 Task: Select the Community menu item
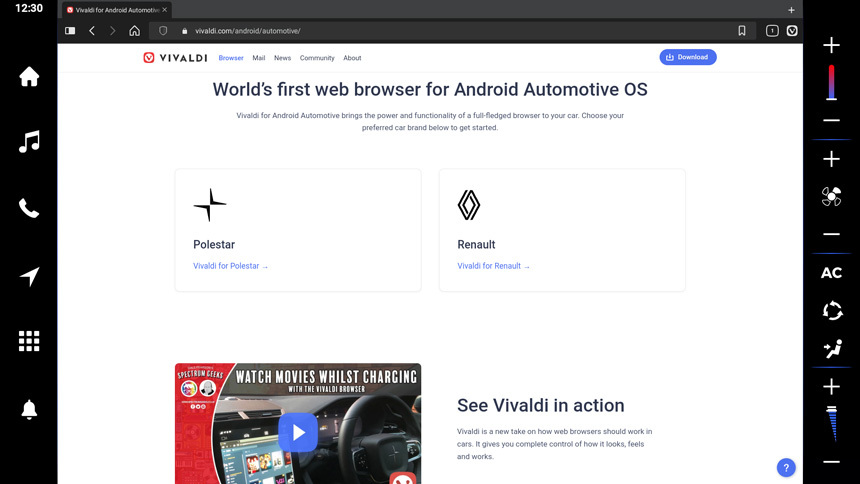[x=317, y=58]
